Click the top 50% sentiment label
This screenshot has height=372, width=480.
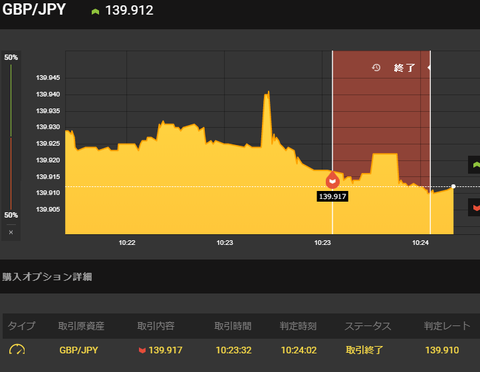coord(11,58)
